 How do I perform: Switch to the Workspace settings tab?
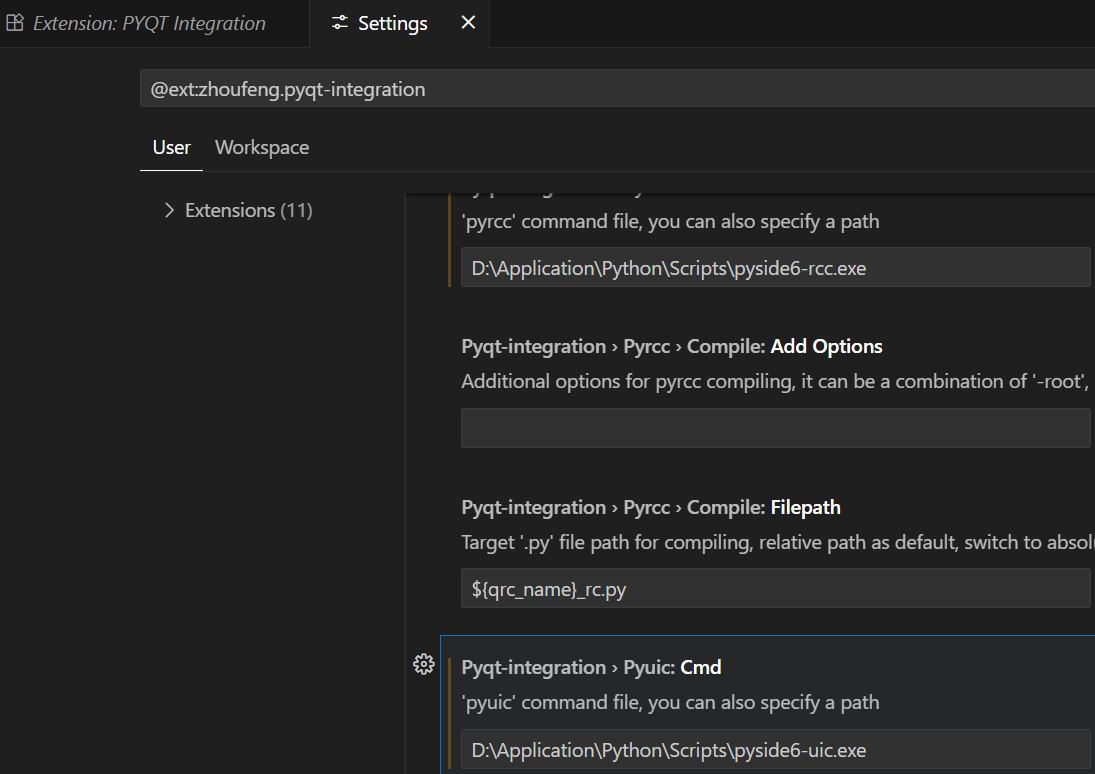262,147
